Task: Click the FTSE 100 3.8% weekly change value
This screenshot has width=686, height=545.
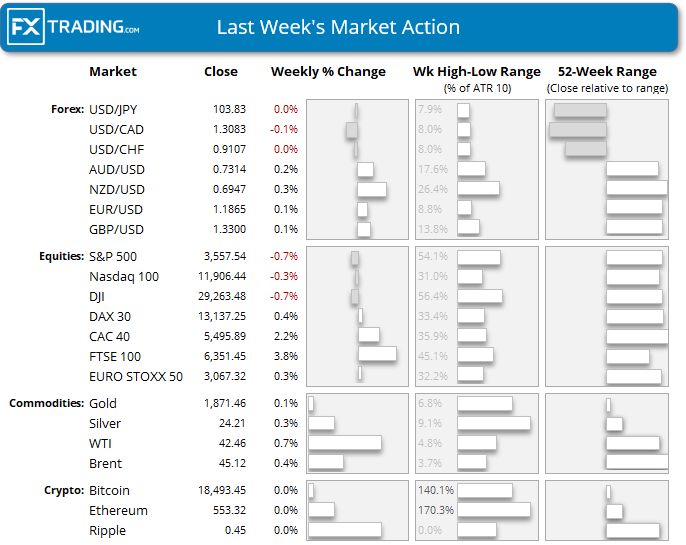Action: click(286, 356)
